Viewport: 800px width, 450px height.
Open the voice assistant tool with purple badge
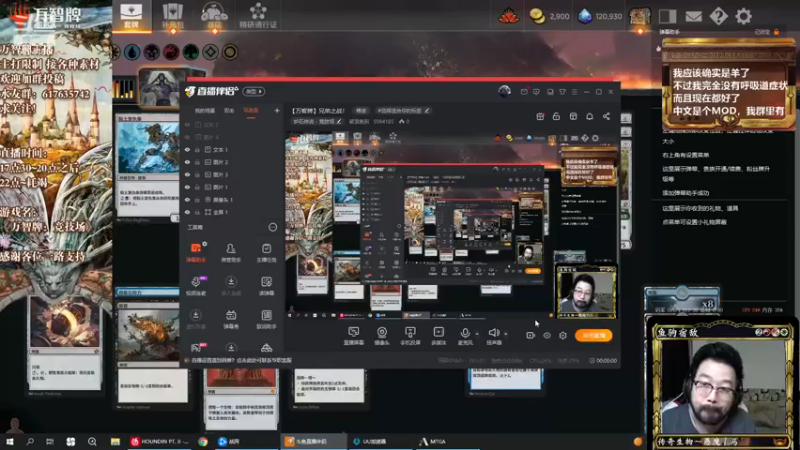coord(196,285)
